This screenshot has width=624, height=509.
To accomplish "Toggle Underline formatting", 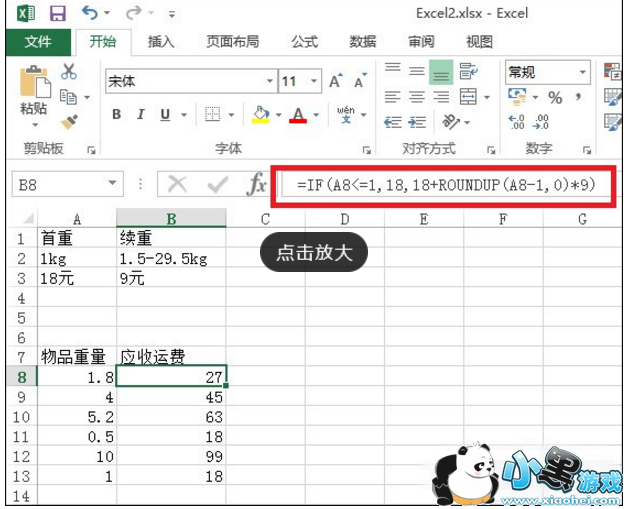I will (165, 115).
